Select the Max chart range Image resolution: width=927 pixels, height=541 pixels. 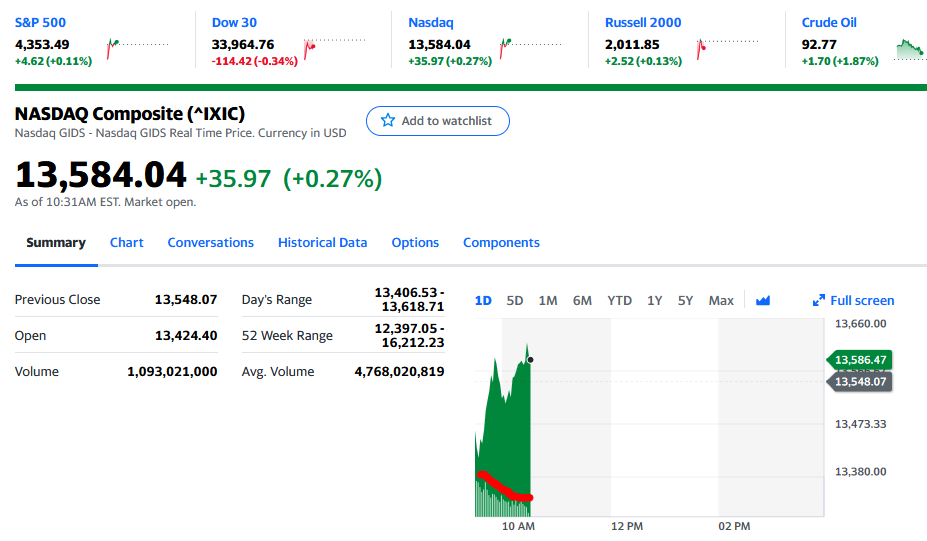[721, 300]
